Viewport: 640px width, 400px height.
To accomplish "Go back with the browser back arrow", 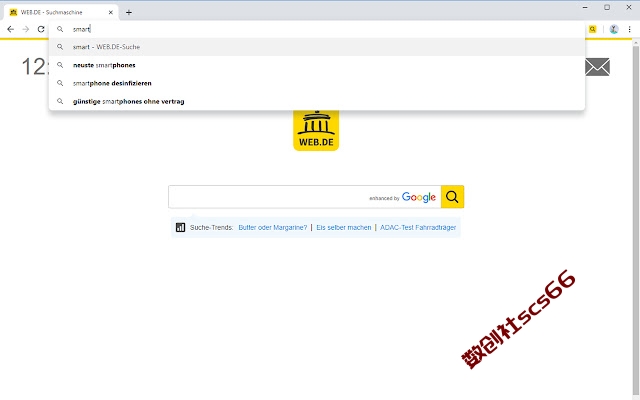I will click(x=11, y=29).
